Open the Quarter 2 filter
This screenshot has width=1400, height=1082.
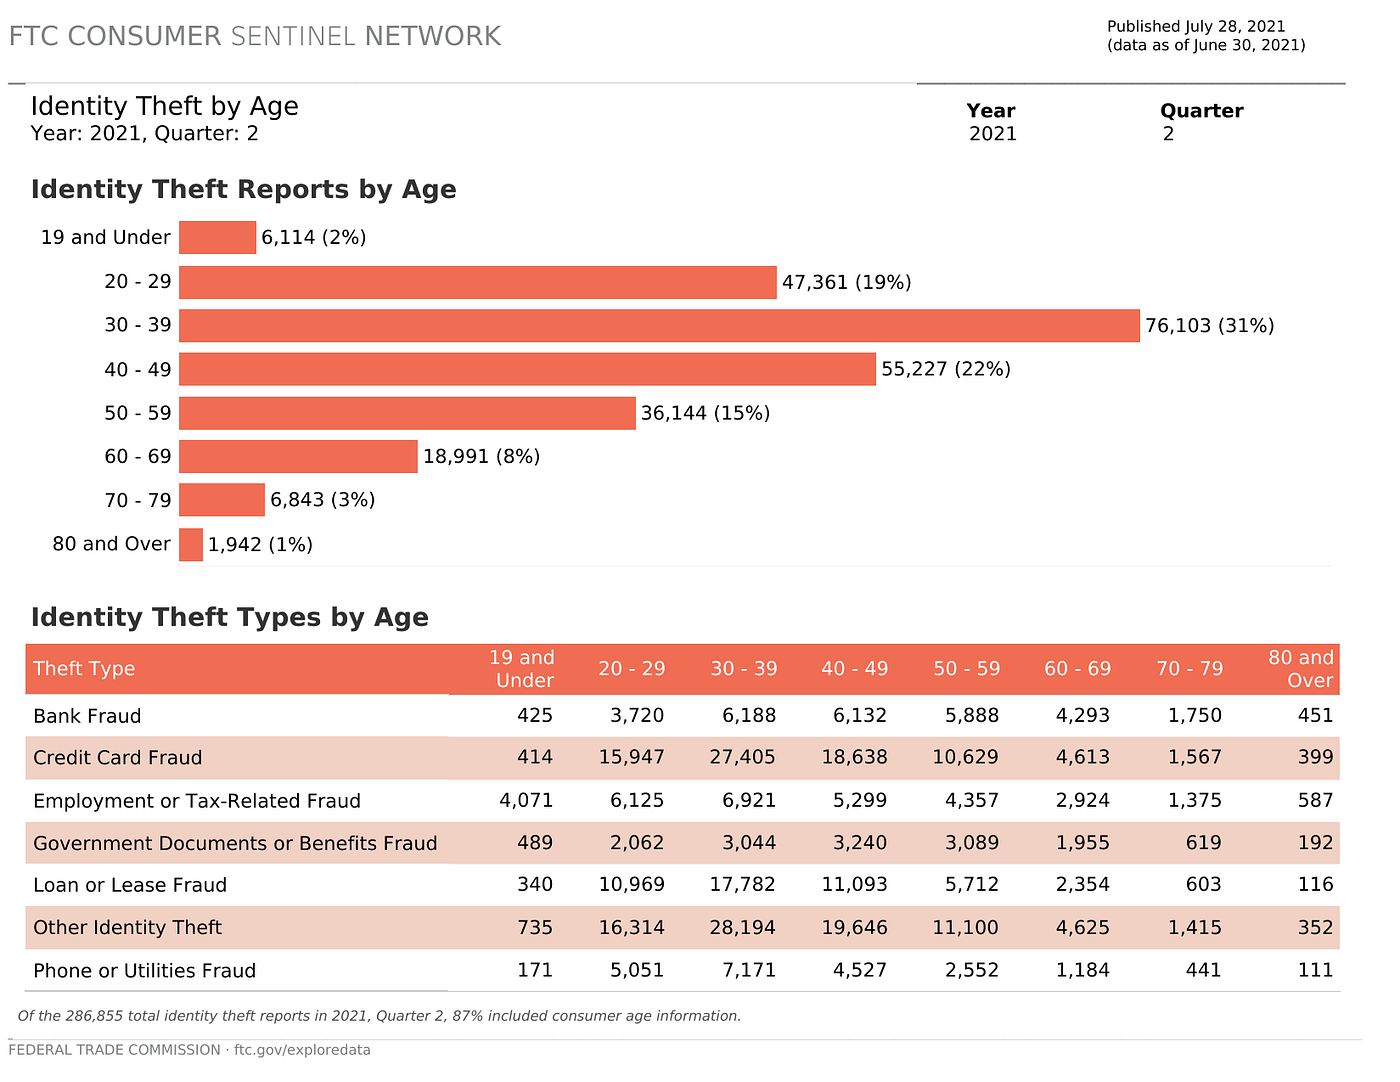point(1168,134)
